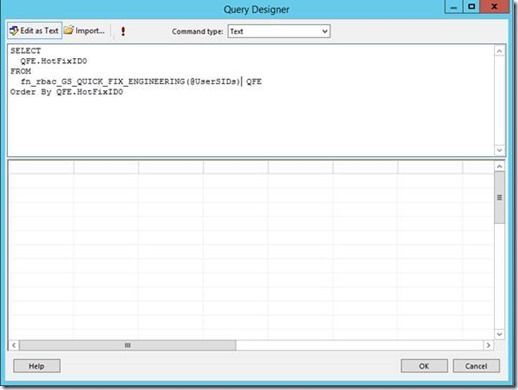518x390 pixels.
Task: Click the horizontal scrollbar thumb in results
Action: click(128, 345)
